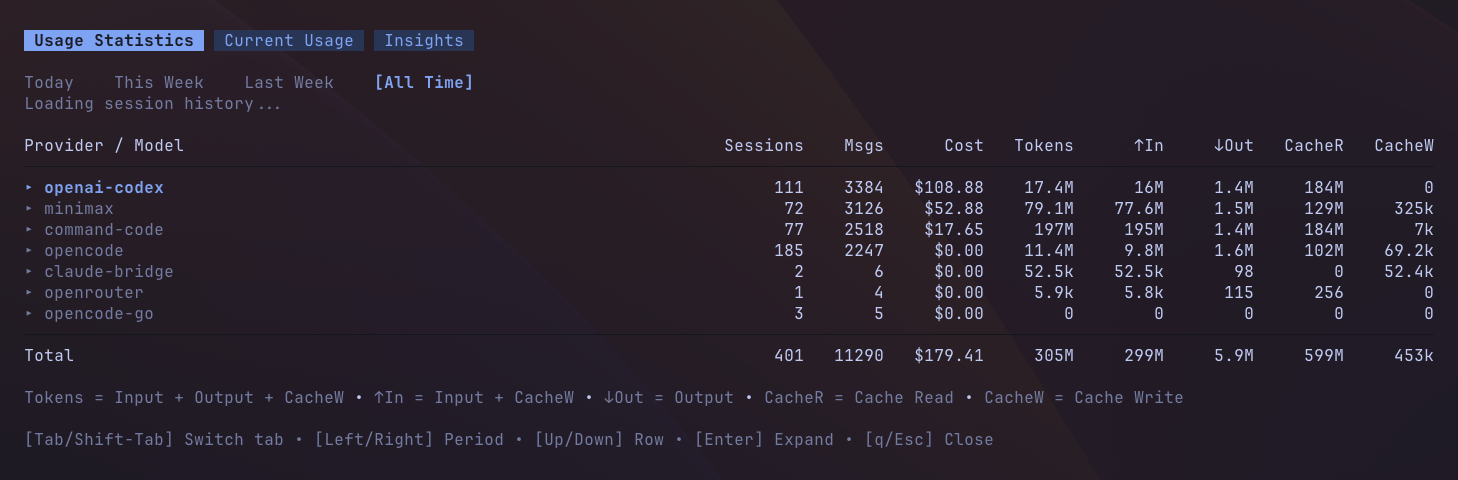Select the openai-codex row name
Screen dimensions: 1458x480
coord(104,188)
